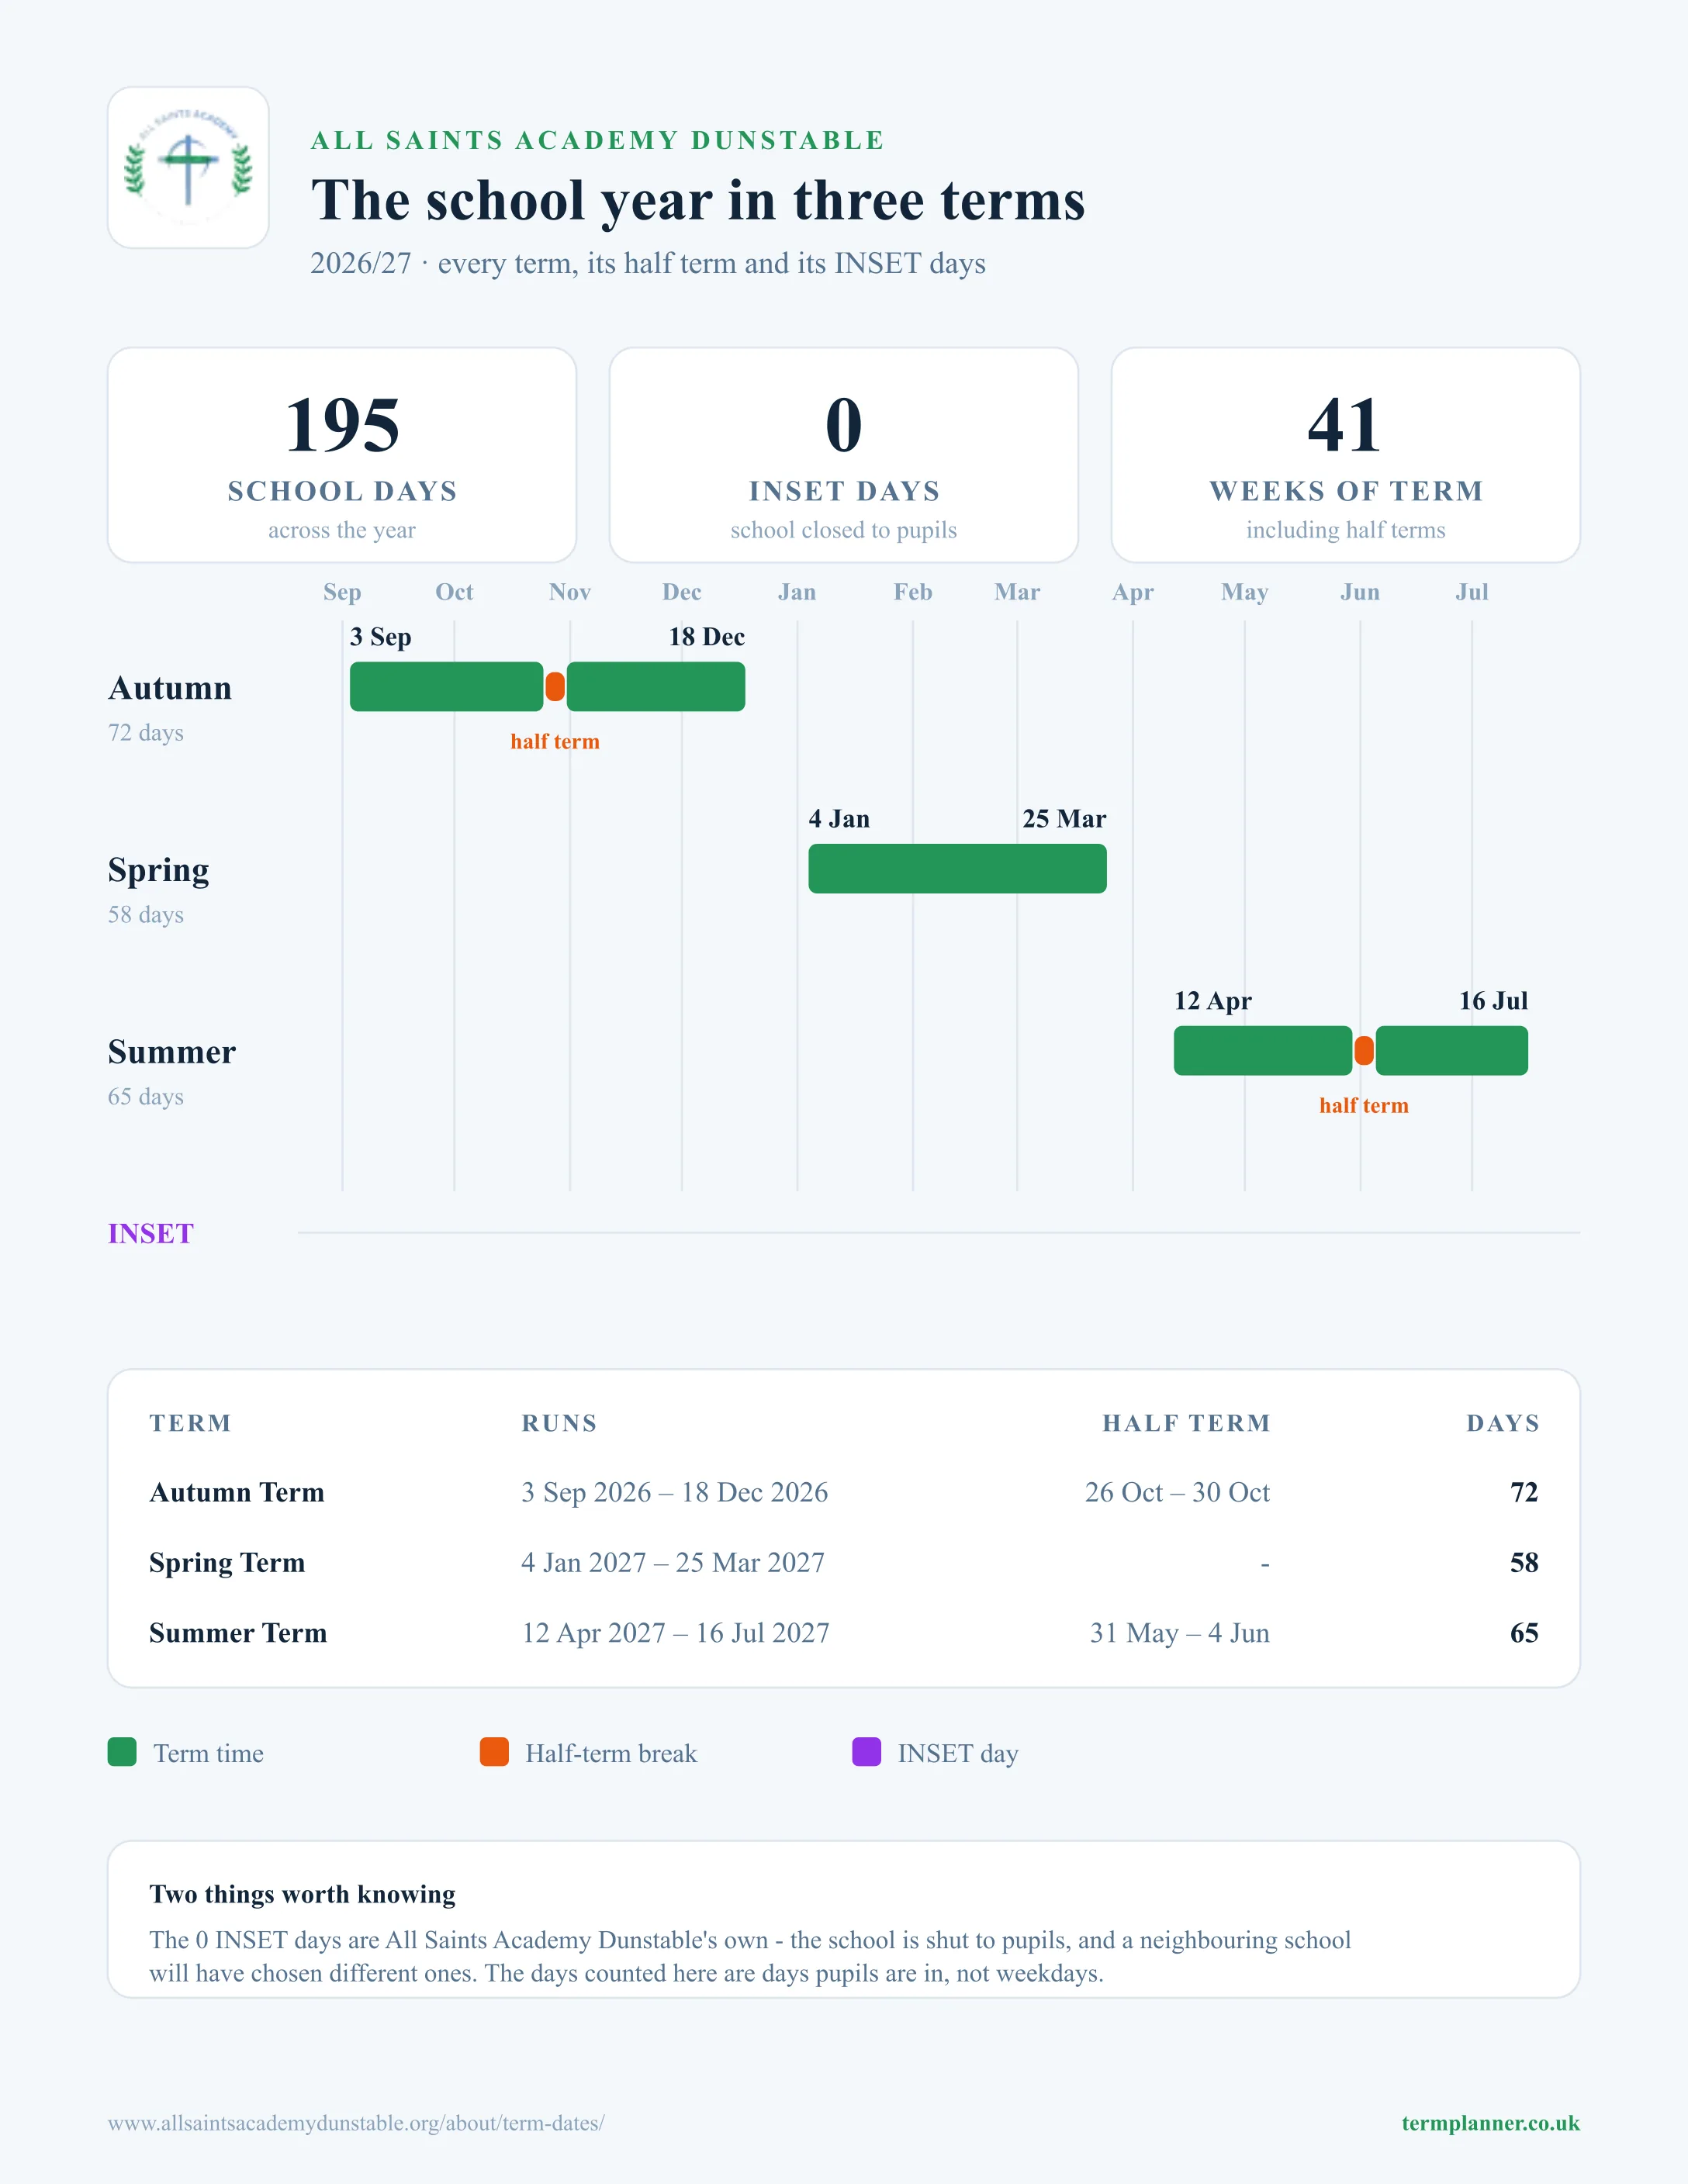Click the 0 INSET Days card
This screenshot has height=2184, width=1688.
click(844, 455)
